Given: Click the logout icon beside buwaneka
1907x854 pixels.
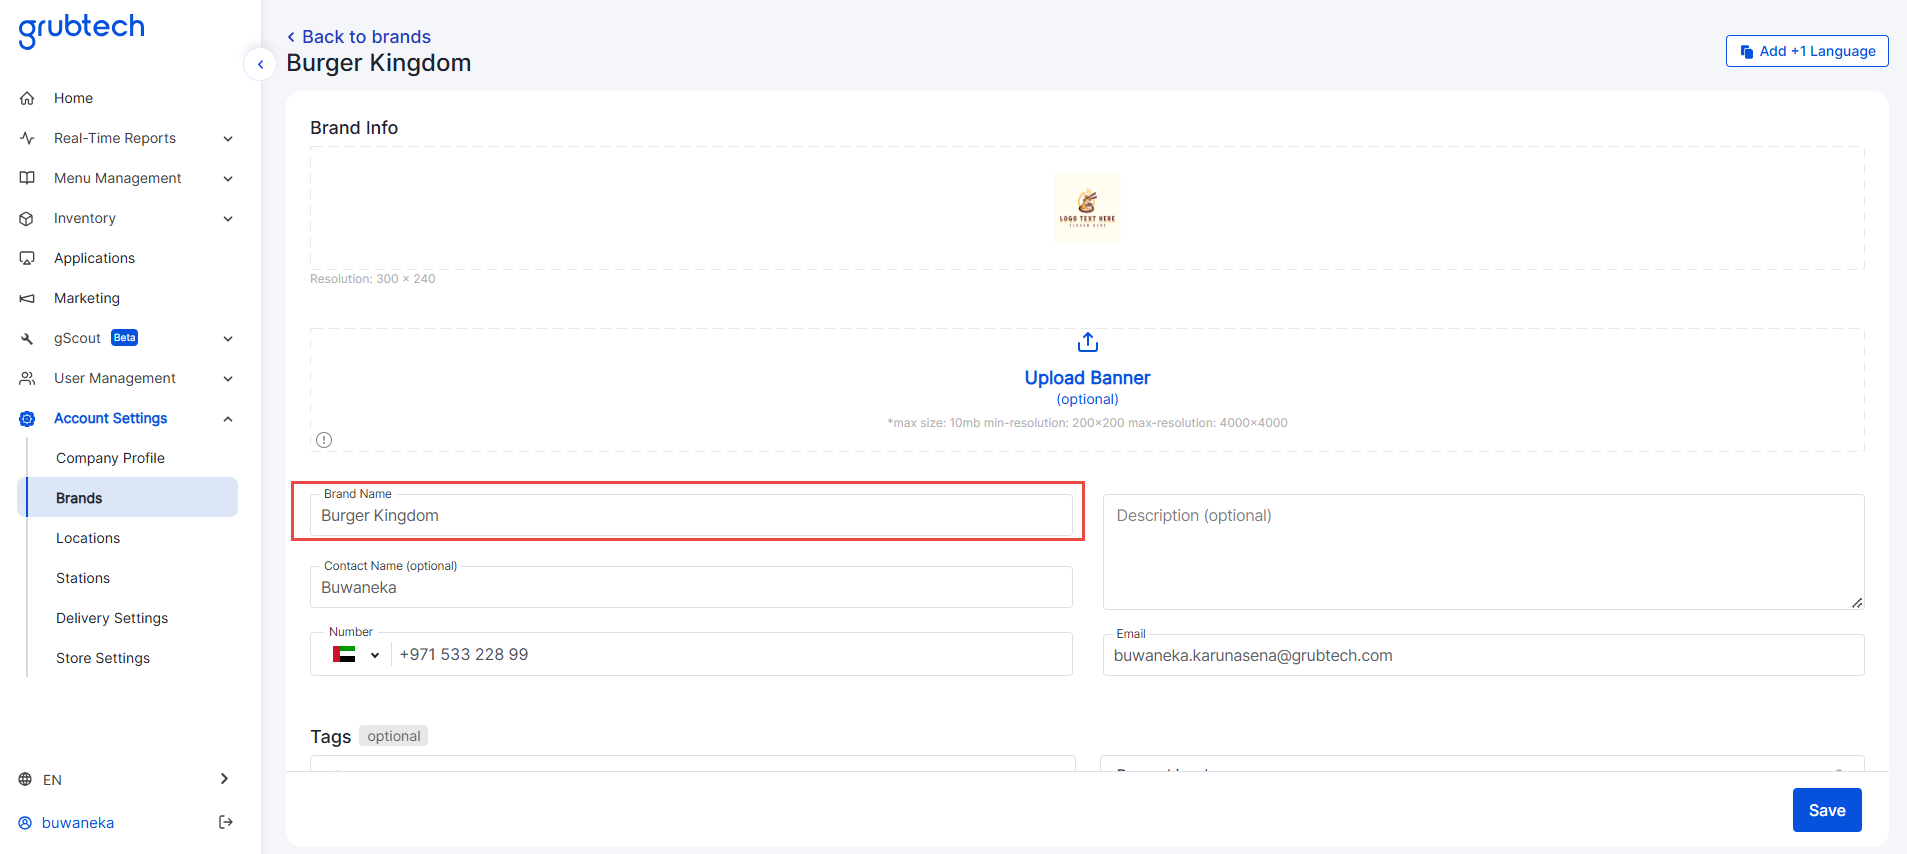Looking at the screenshot, I should pyautogui.click(x=226, y=822).
